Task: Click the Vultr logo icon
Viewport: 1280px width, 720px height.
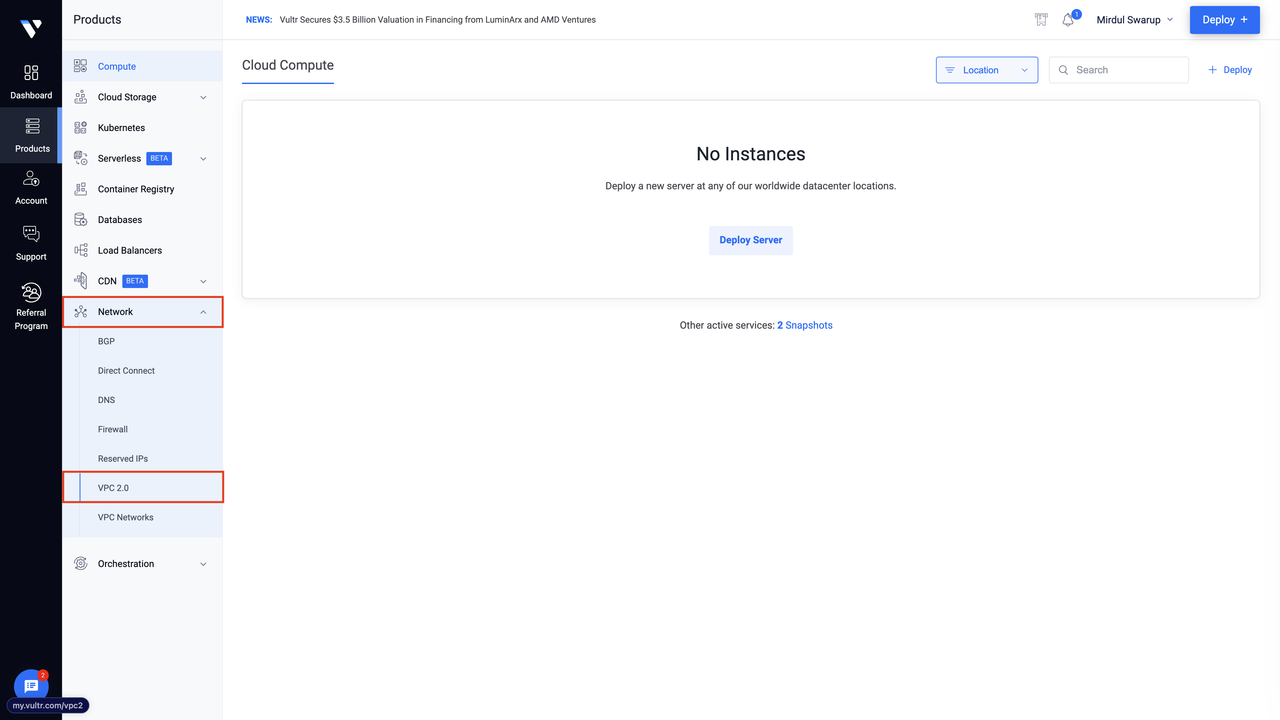Action: (31, 29)
